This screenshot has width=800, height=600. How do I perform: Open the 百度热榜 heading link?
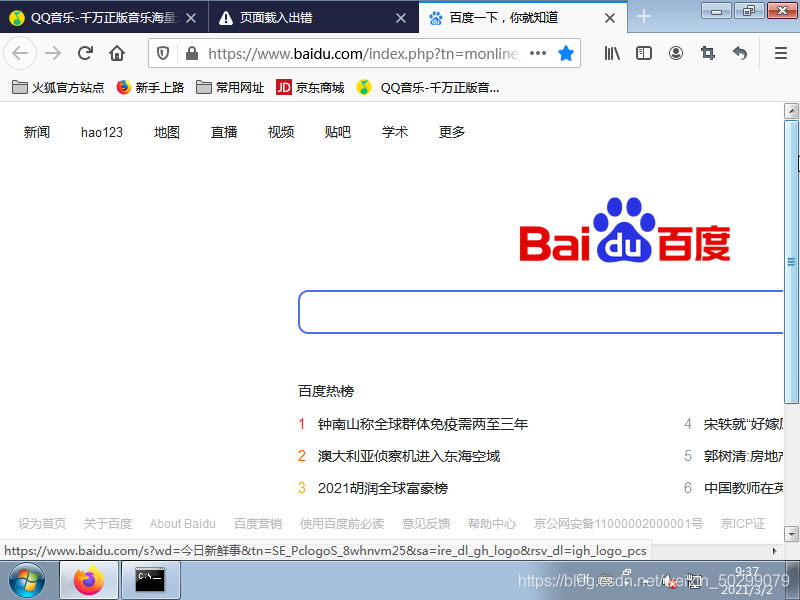click(326, 391)
